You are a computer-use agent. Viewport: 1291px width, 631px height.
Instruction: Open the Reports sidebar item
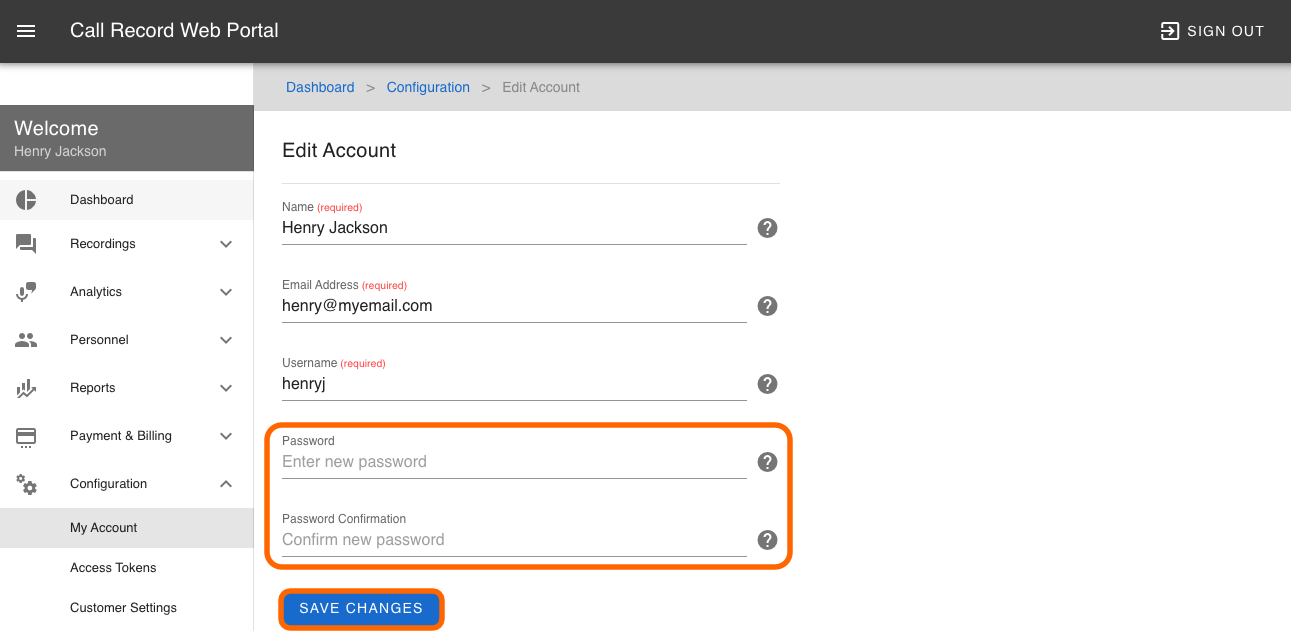click(127, 388)
